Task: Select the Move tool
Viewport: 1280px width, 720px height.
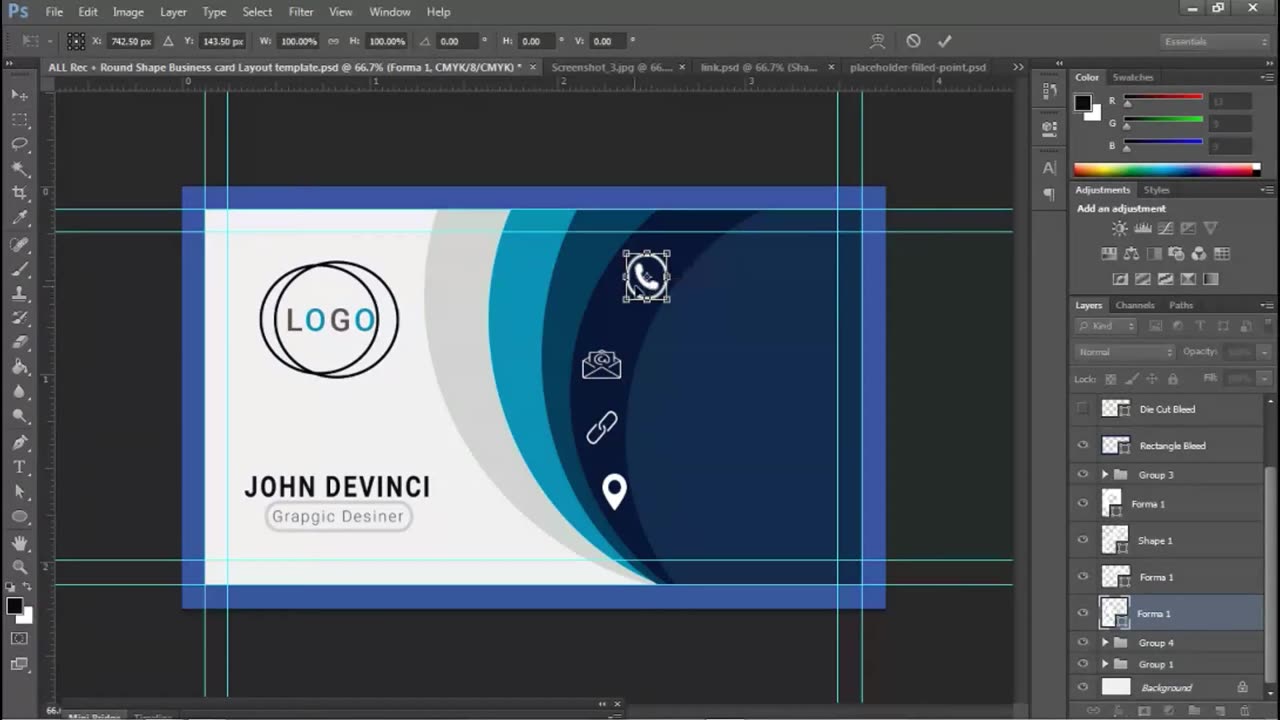Action: [x=20, y=94]
